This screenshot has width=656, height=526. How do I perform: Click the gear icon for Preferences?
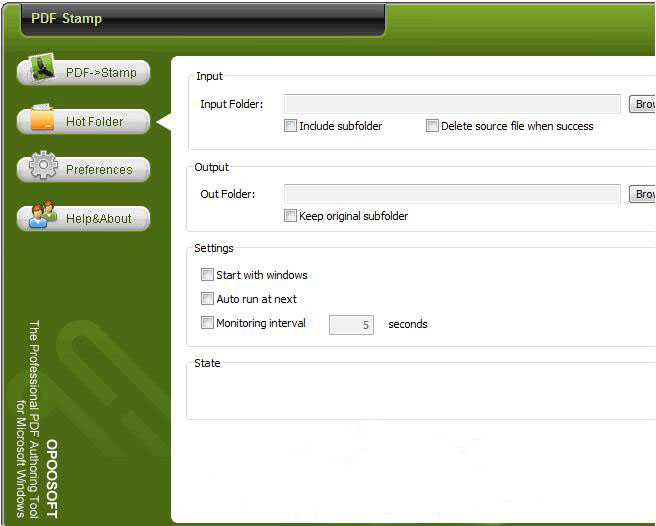43,167
